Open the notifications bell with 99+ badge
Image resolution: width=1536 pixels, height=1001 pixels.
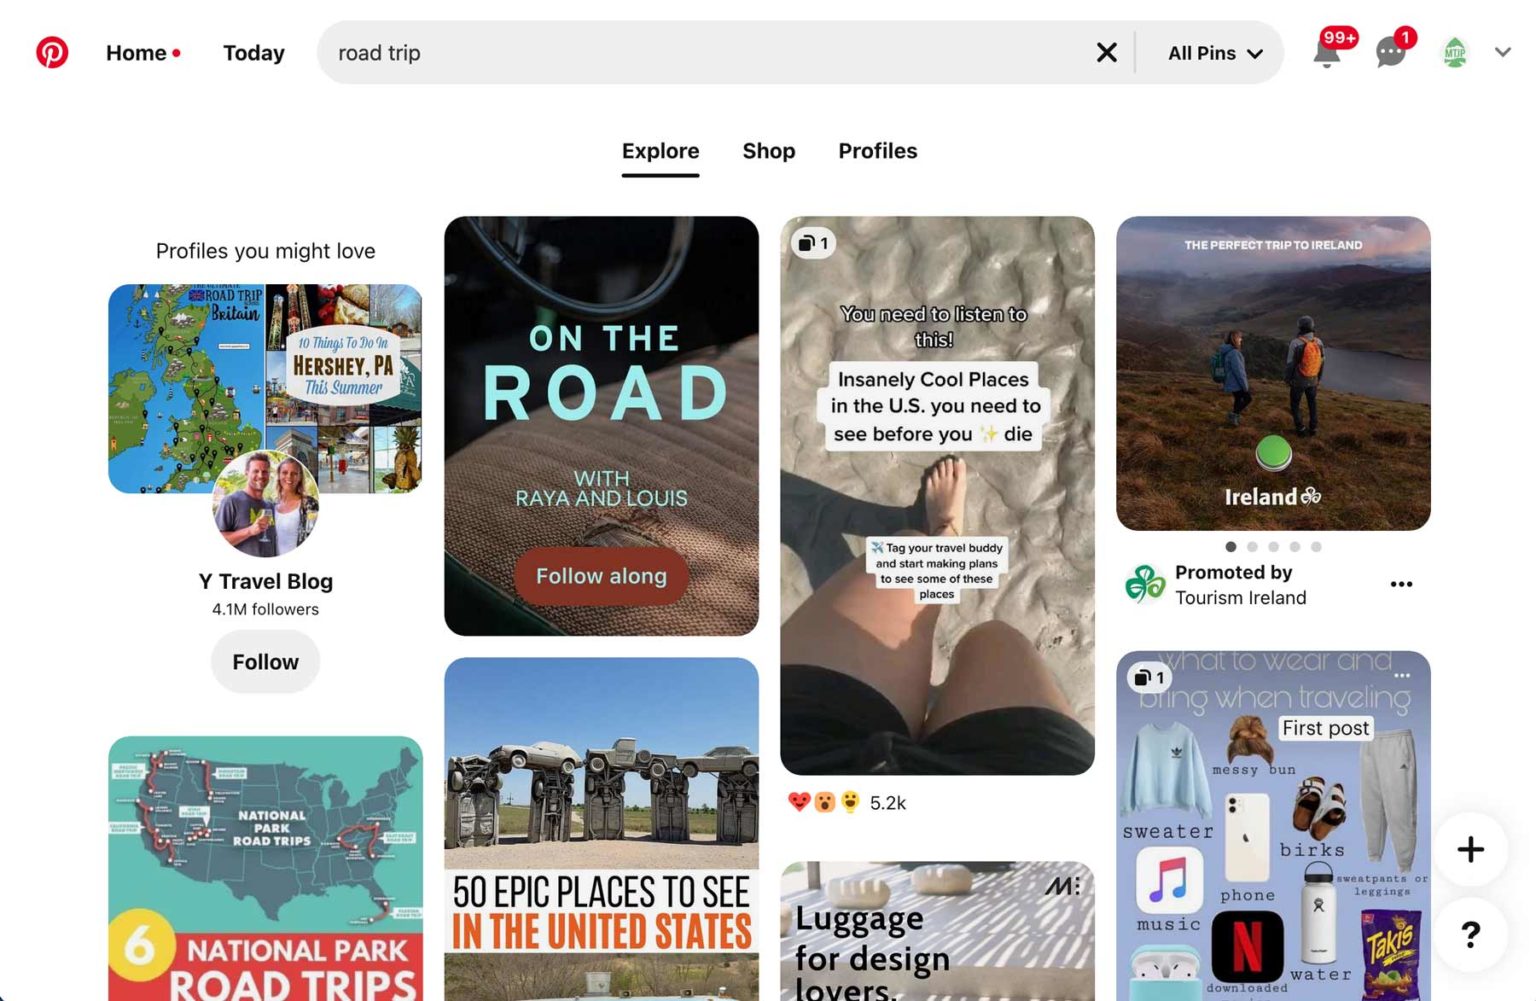coord(1325,53)
